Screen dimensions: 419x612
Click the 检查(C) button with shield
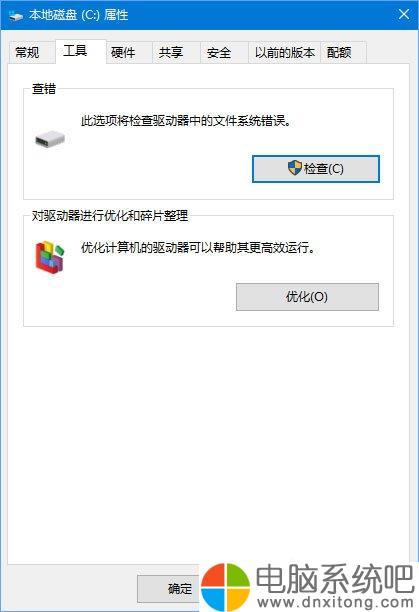tap(316, 169)
